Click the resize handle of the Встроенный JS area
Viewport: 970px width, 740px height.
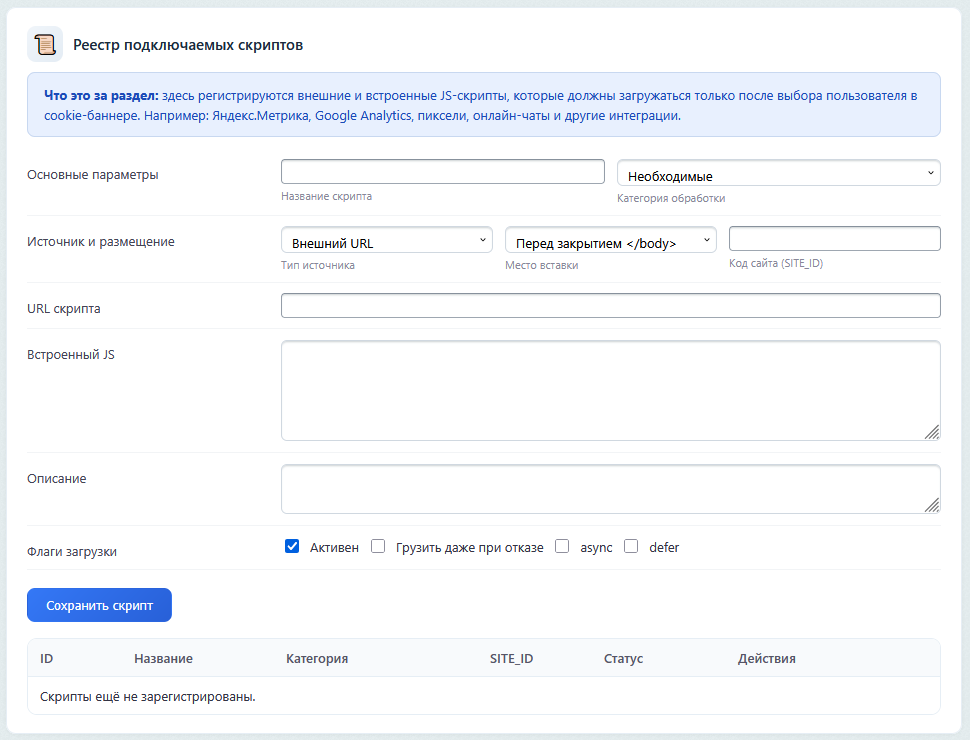933,432
